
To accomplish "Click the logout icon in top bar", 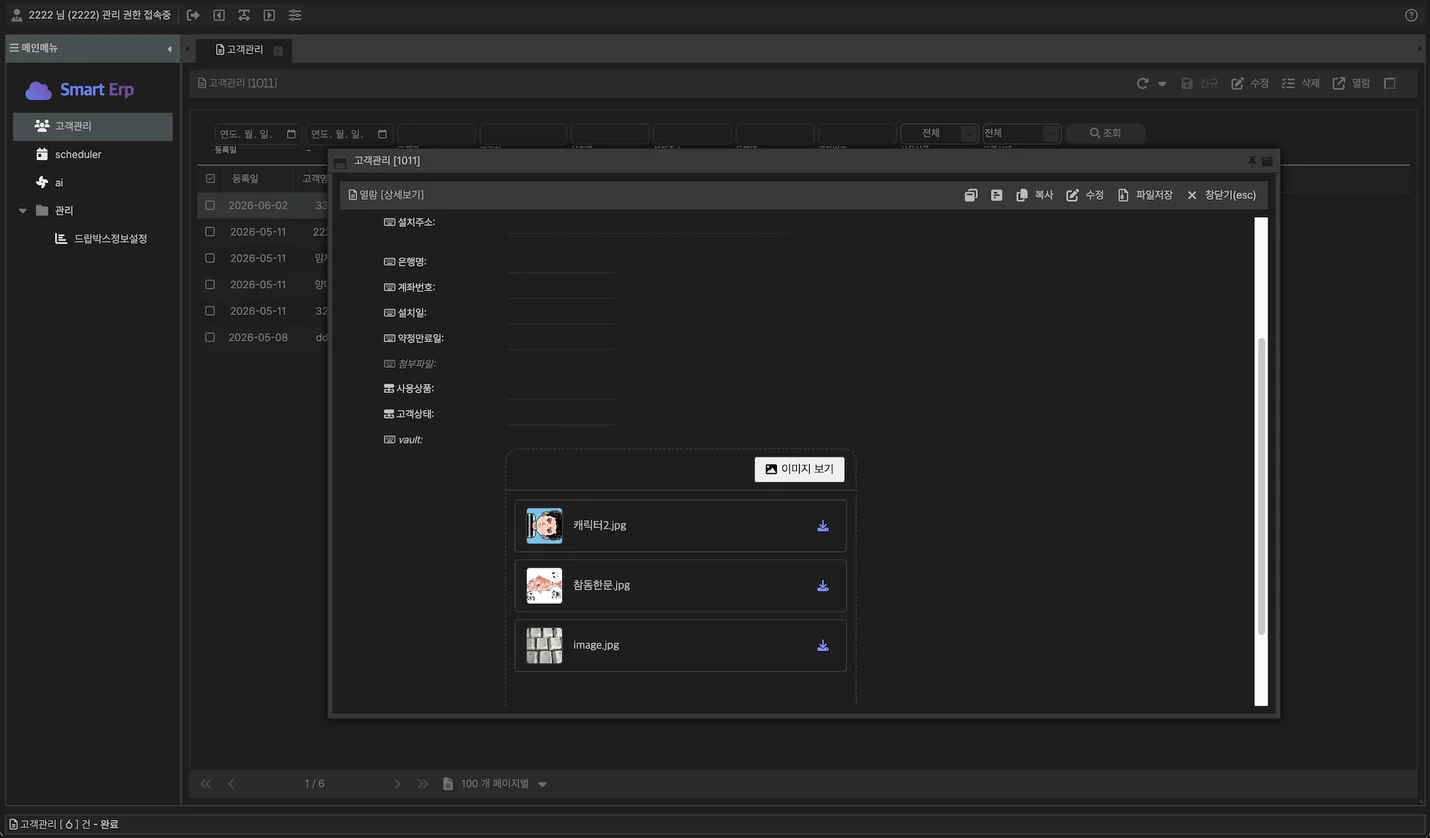I will [x=193, y=15].
